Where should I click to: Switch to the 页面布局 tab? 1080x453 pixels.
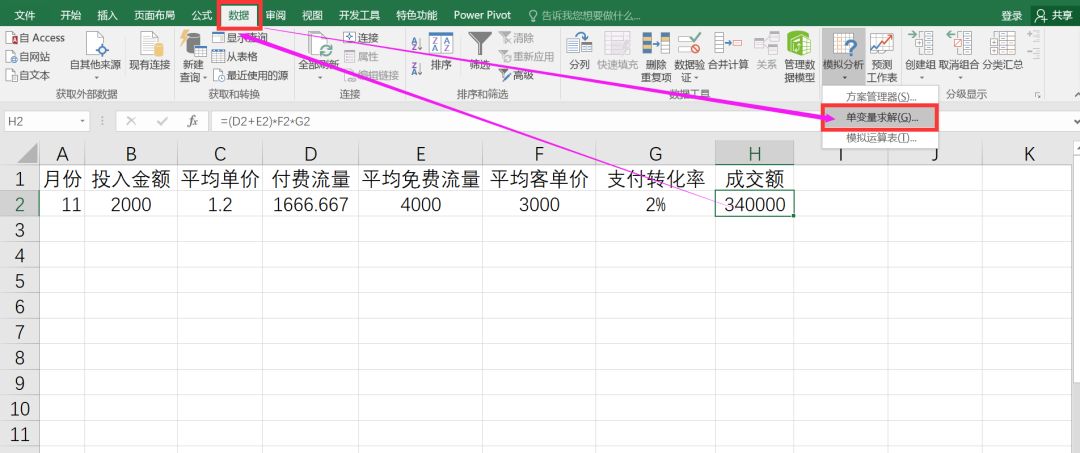154,15
